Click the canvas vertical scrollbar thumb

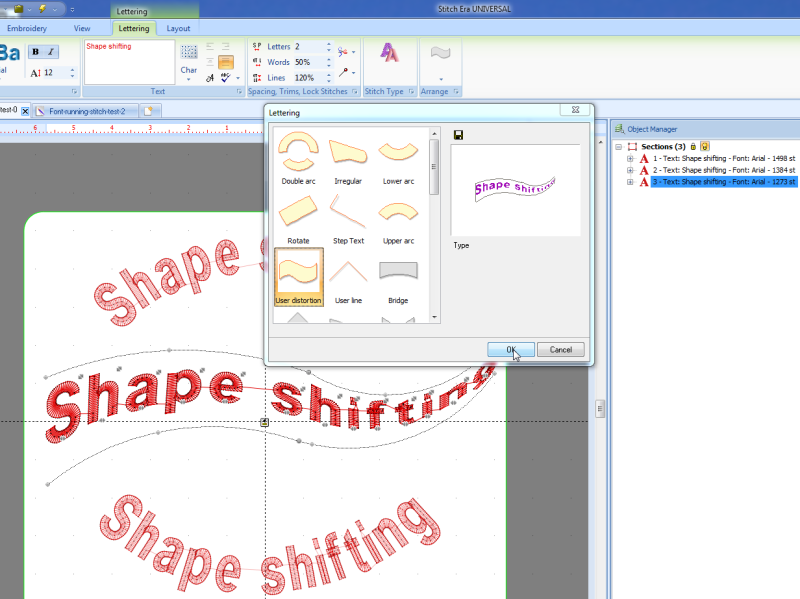[x=600, y=409]
